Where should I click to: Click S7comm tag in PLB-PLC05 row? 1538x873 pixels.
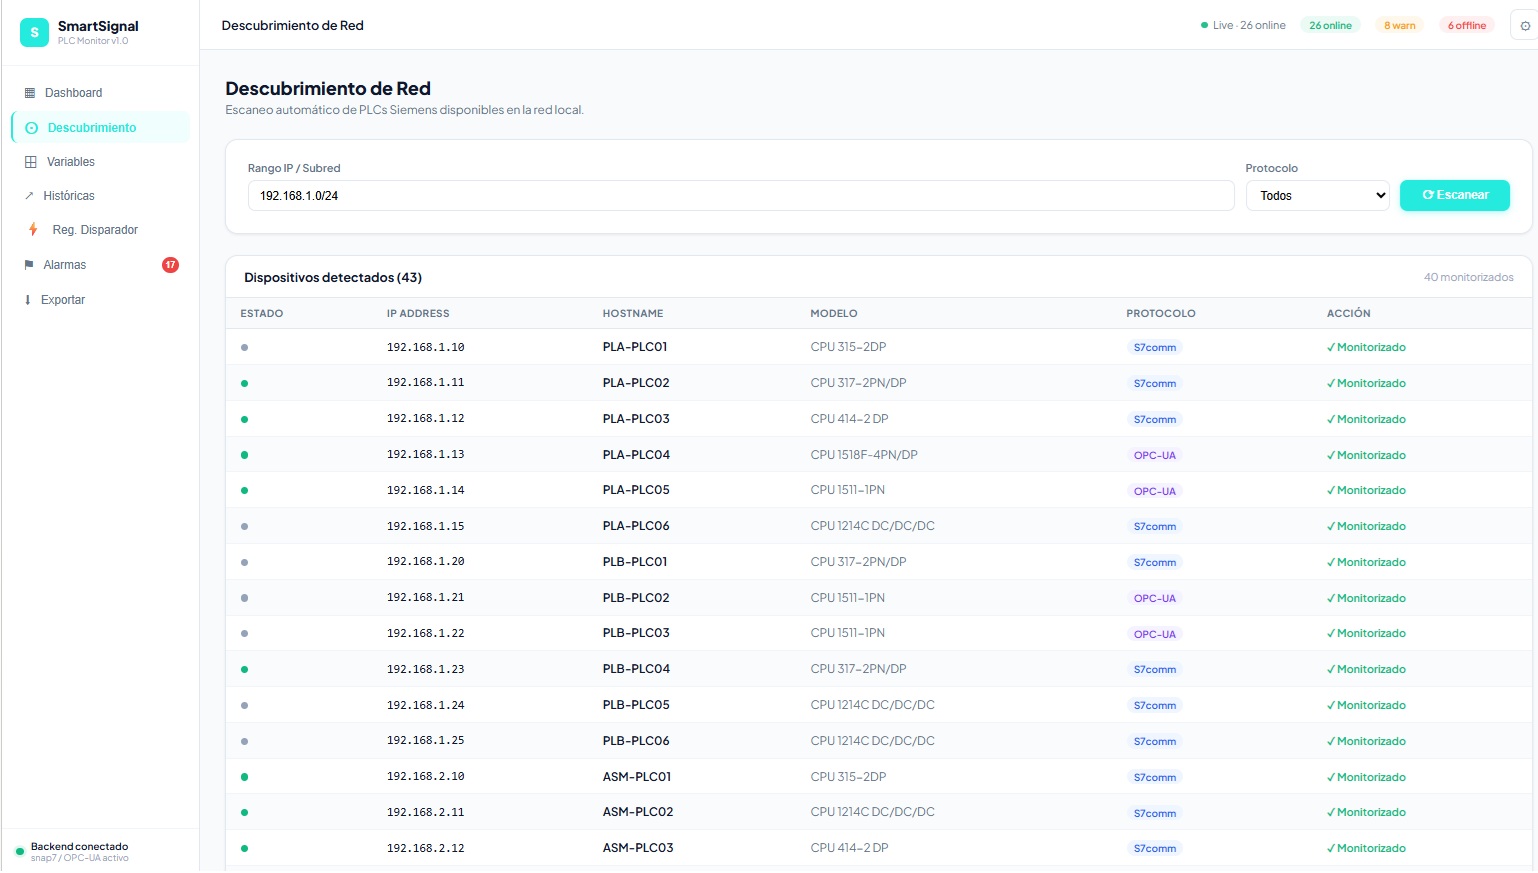[1155, 706]
